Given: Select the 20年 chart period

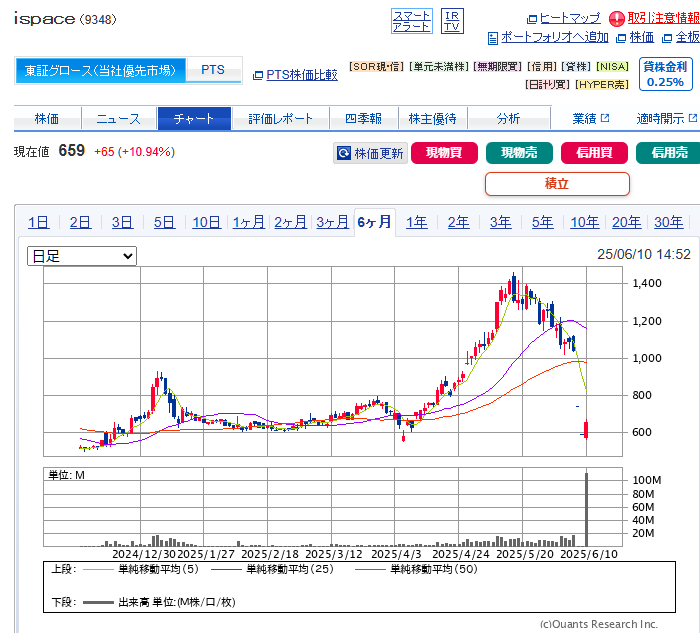Looking at the screenshot, I should pos(627,222).
